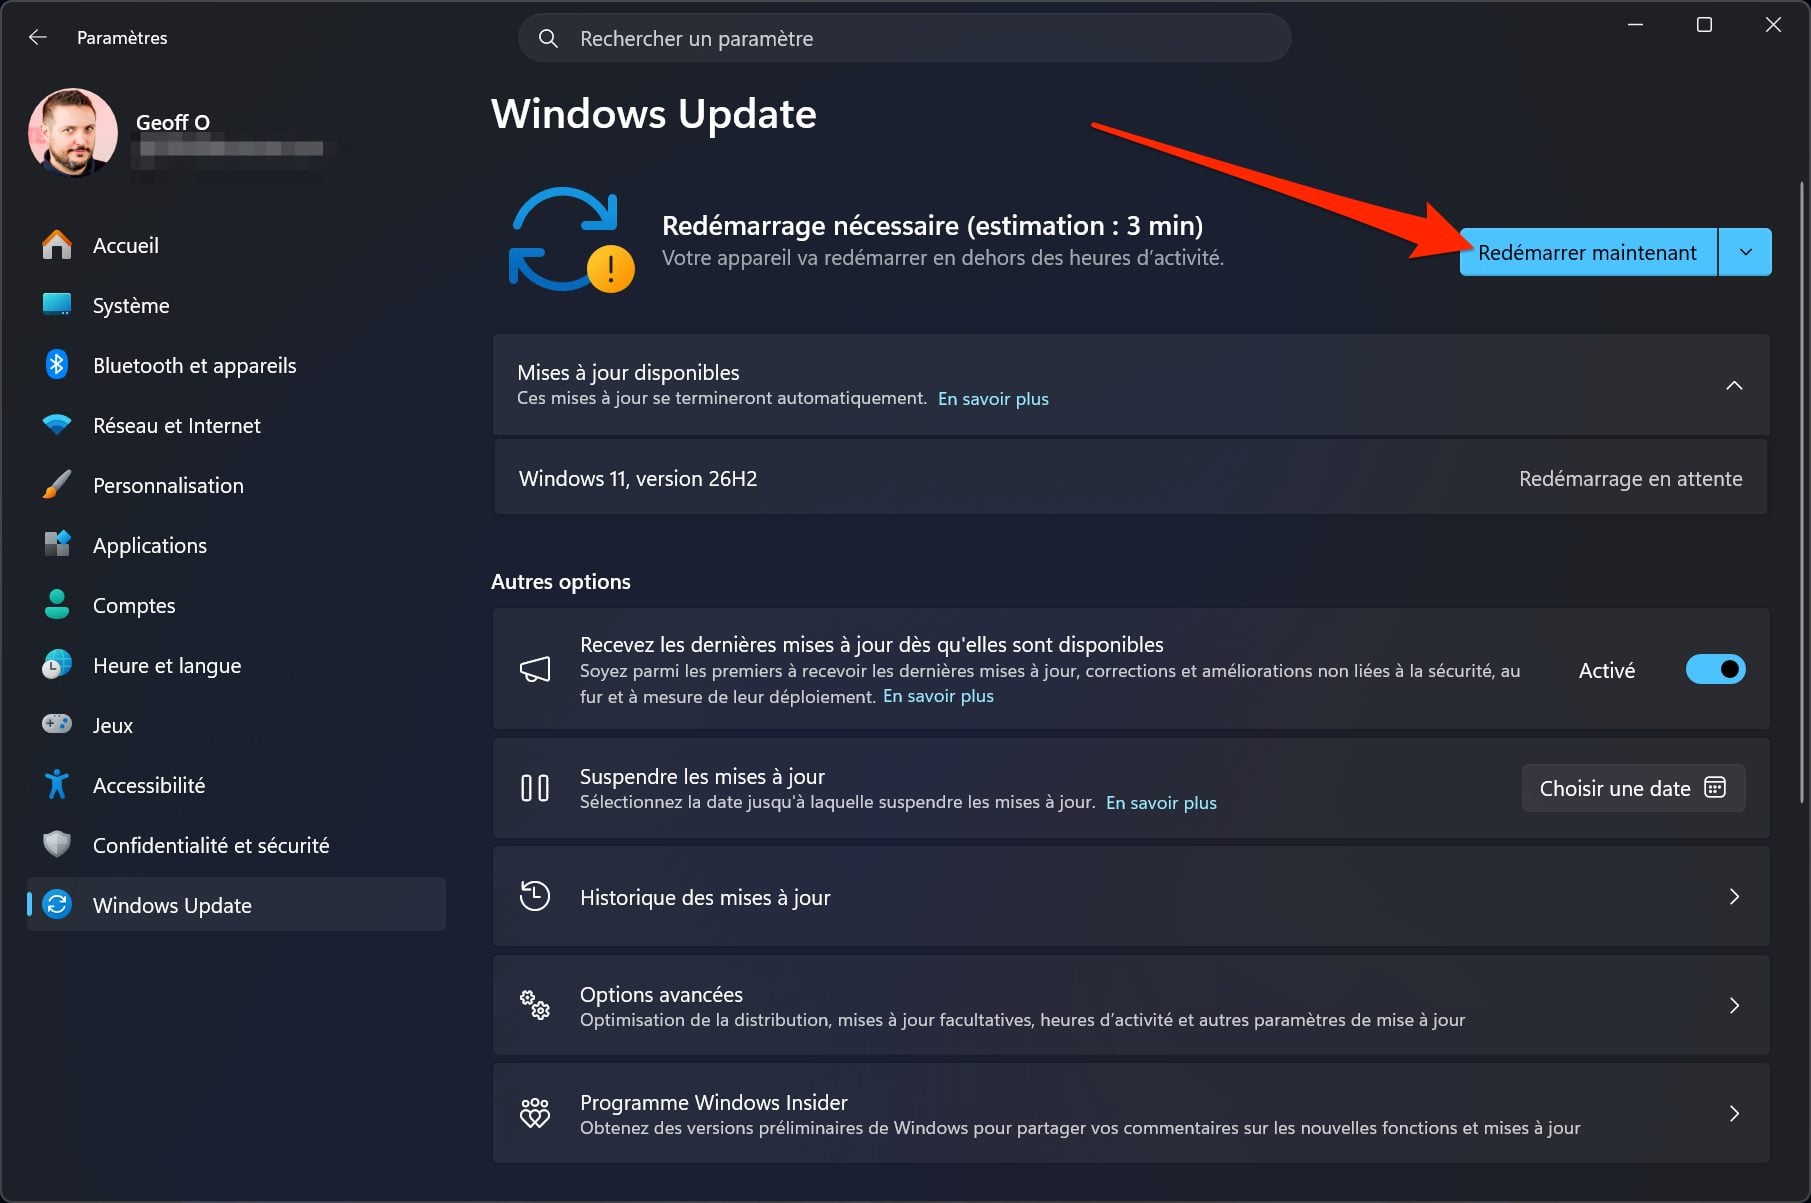Open Options avancées chevron arrow
The height and width of the screenshot is (1203, 1811).
coord(1734,1005)
